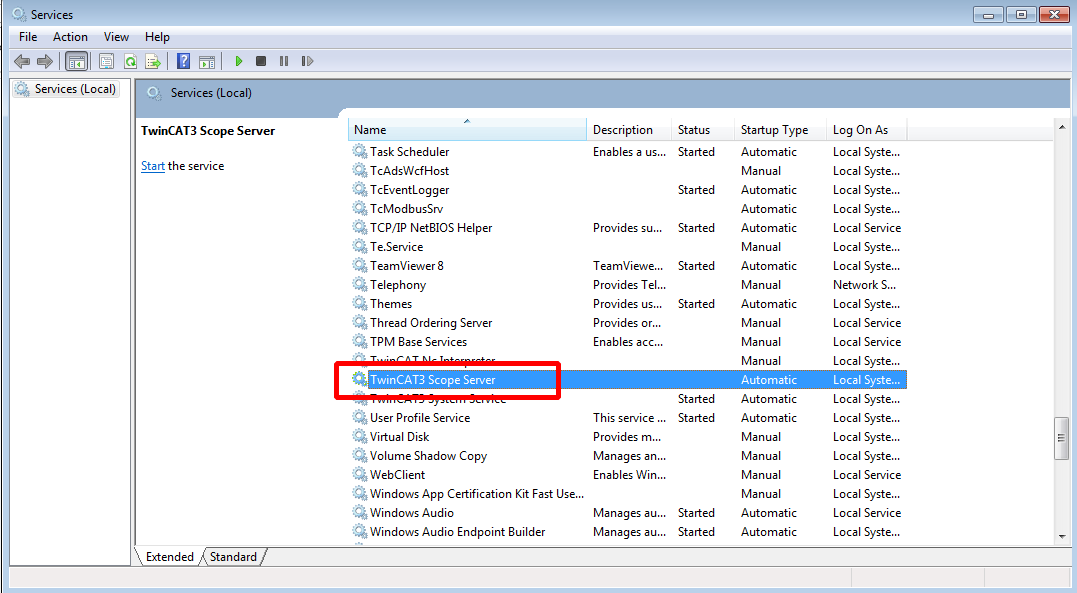
Task: Click the Back arrow in the toolbar
Action: (x=21, y=61)
